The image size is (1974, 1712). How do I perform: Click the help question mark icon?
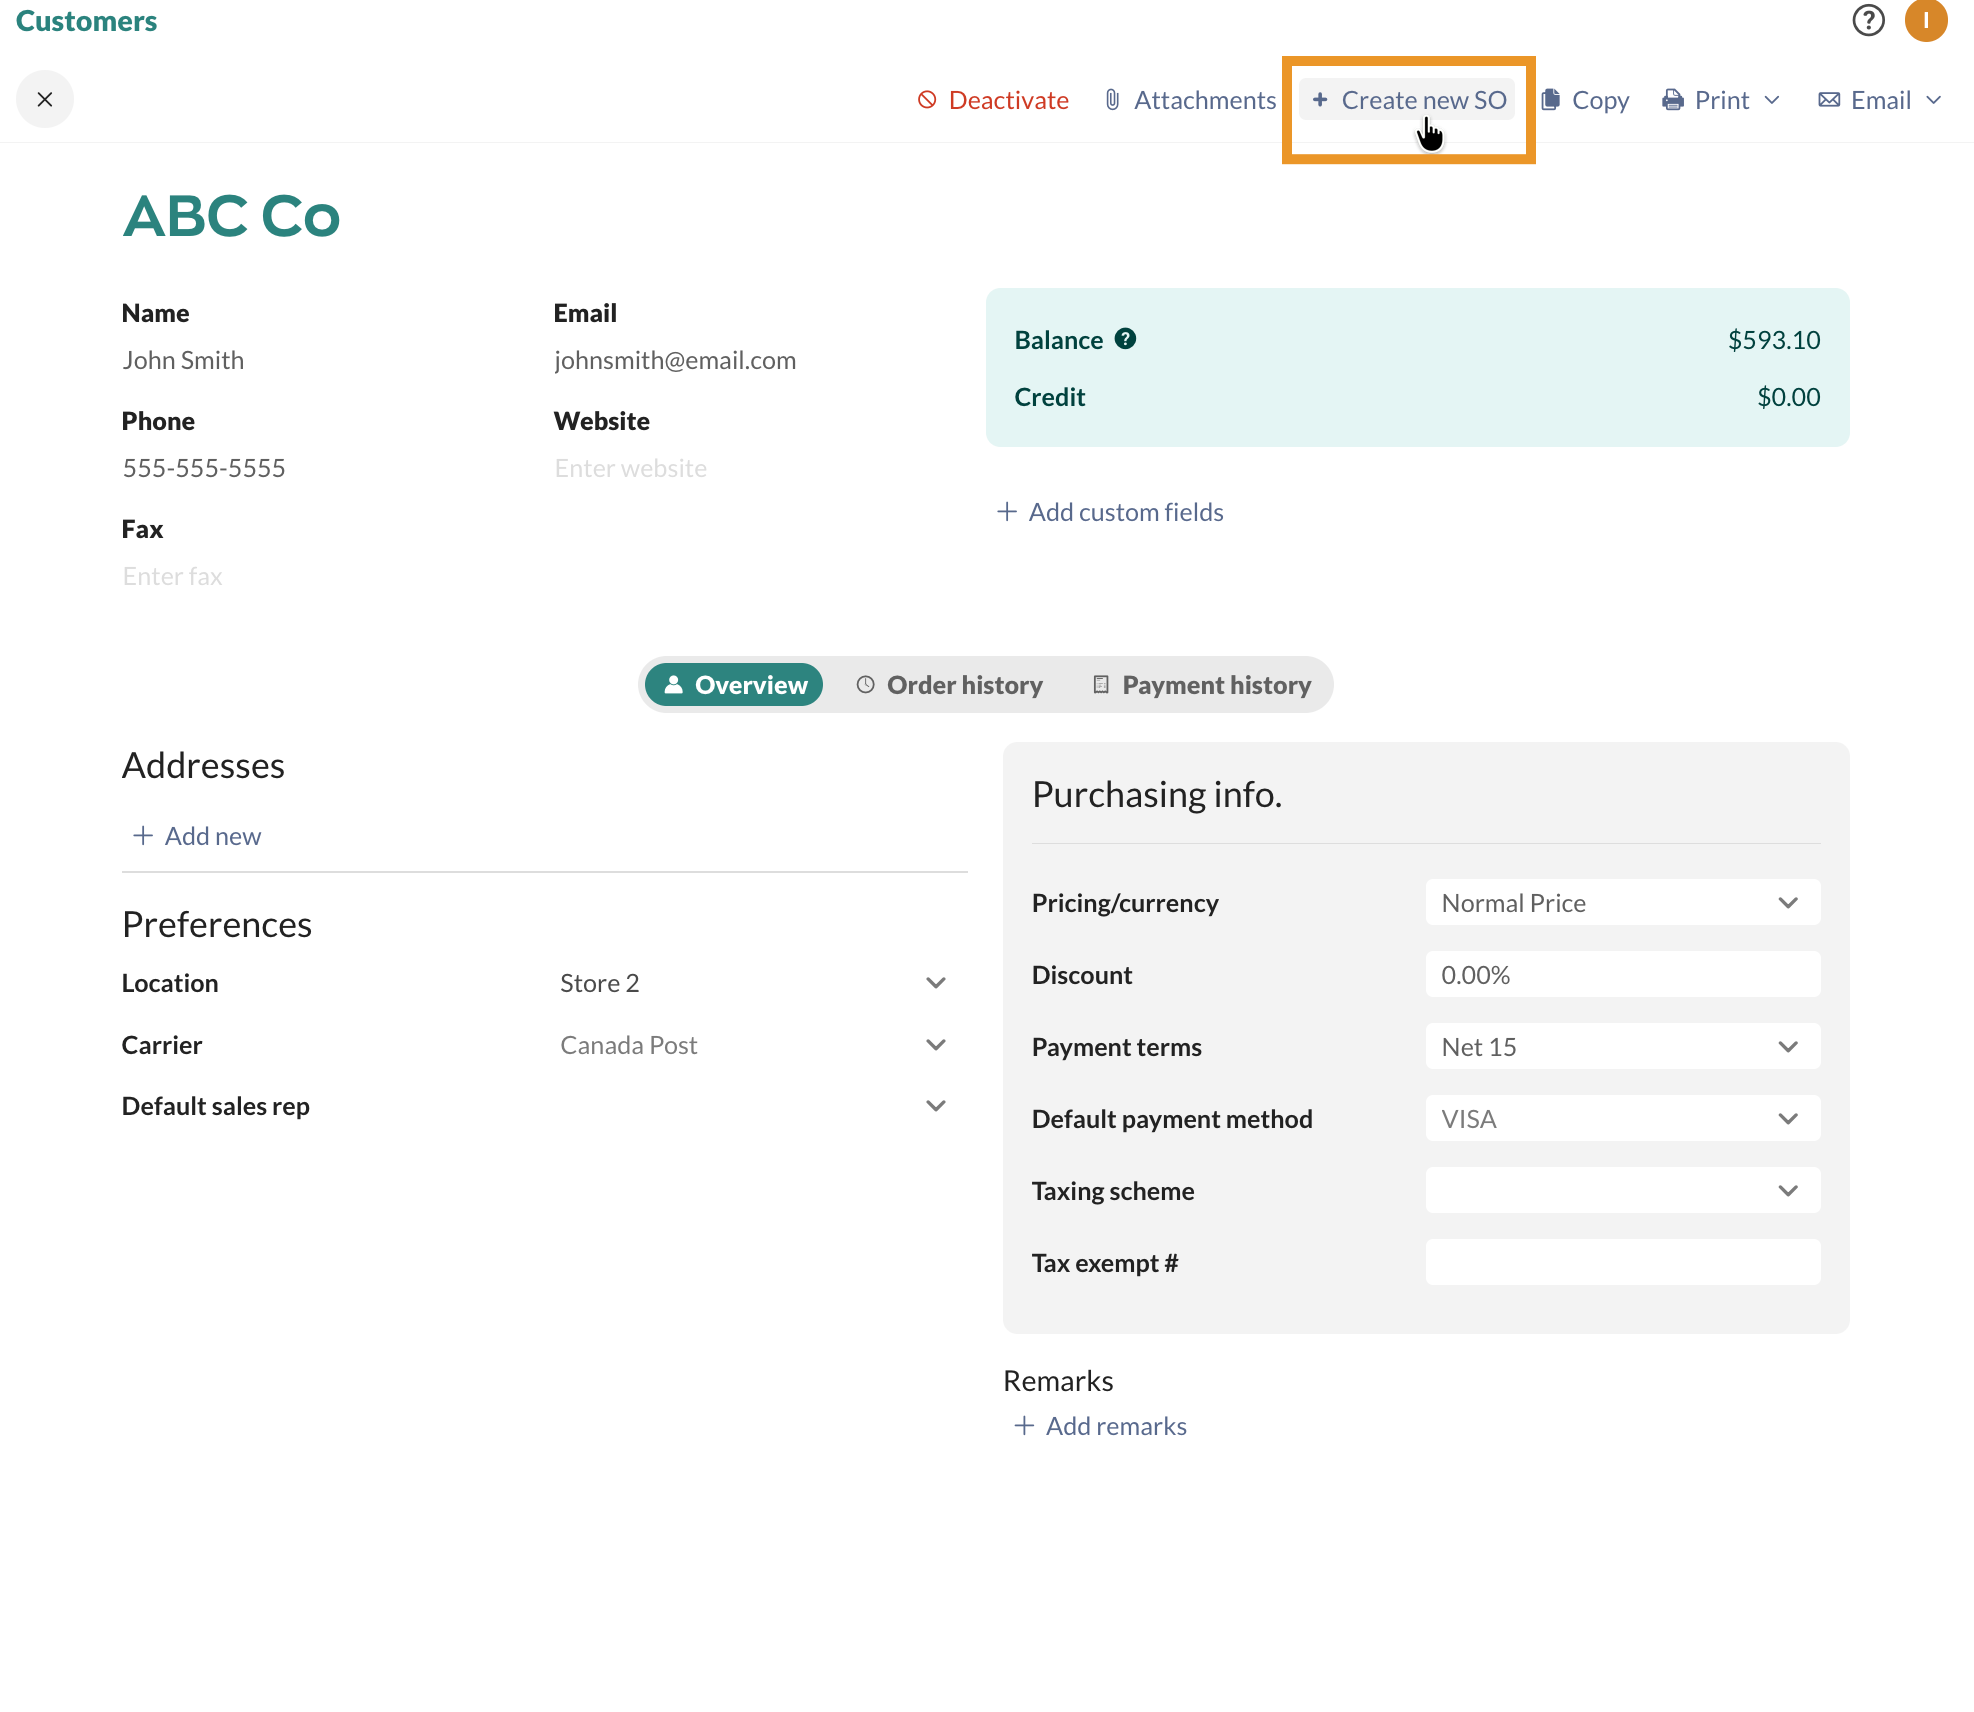tap(1867, 20)
